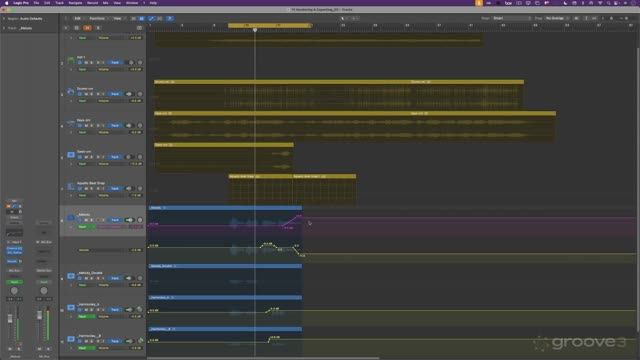The width and height of the screenshot is (640, 360).
Task: Select the _Melody_Double region header
Action: (x=225, y=266)
